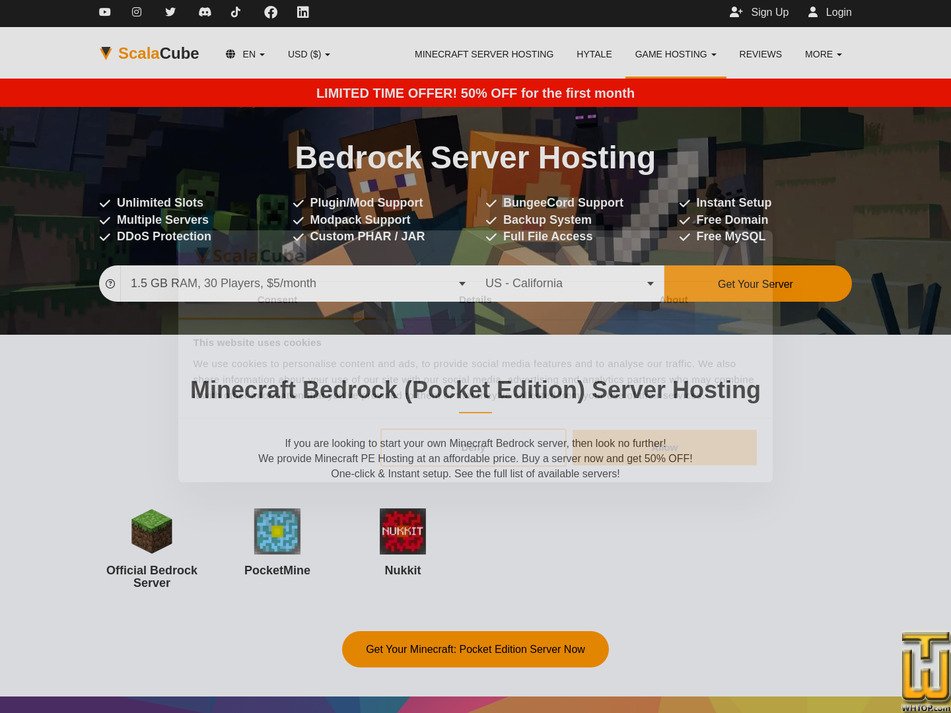The height and width of the screenshot is (713, 951).
Task: Click the Facebook icon
Action: pos(269,13)
